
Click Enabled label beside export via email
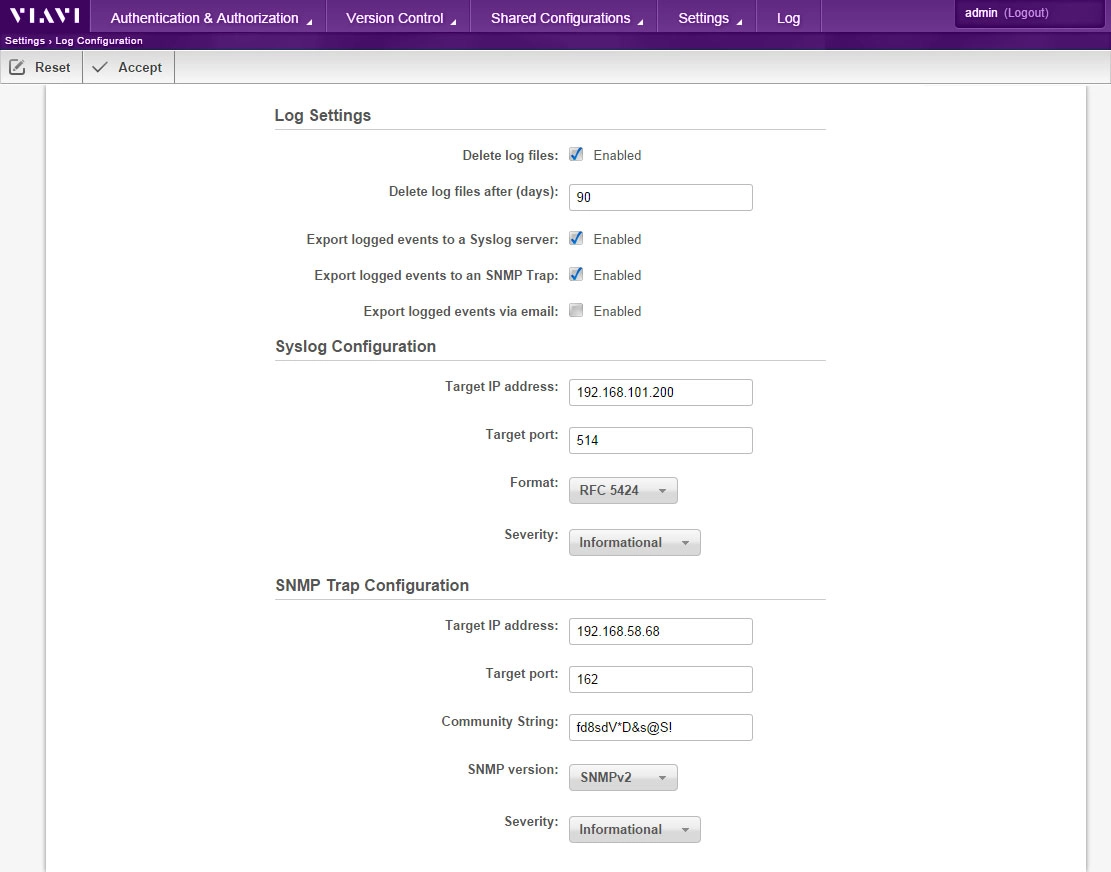click(x=617, y=311)
